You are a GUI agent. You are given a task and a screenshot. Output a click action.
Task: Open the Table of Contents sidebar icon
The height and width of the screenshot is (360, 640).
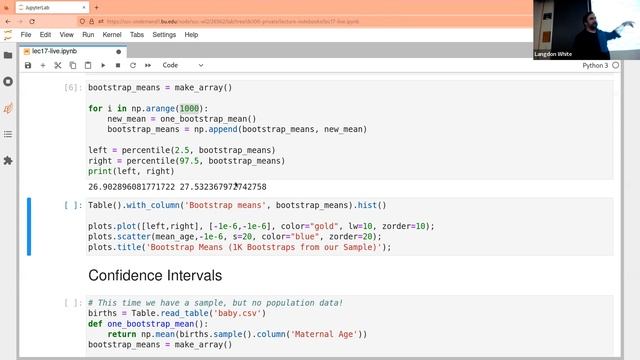point(8,134)
